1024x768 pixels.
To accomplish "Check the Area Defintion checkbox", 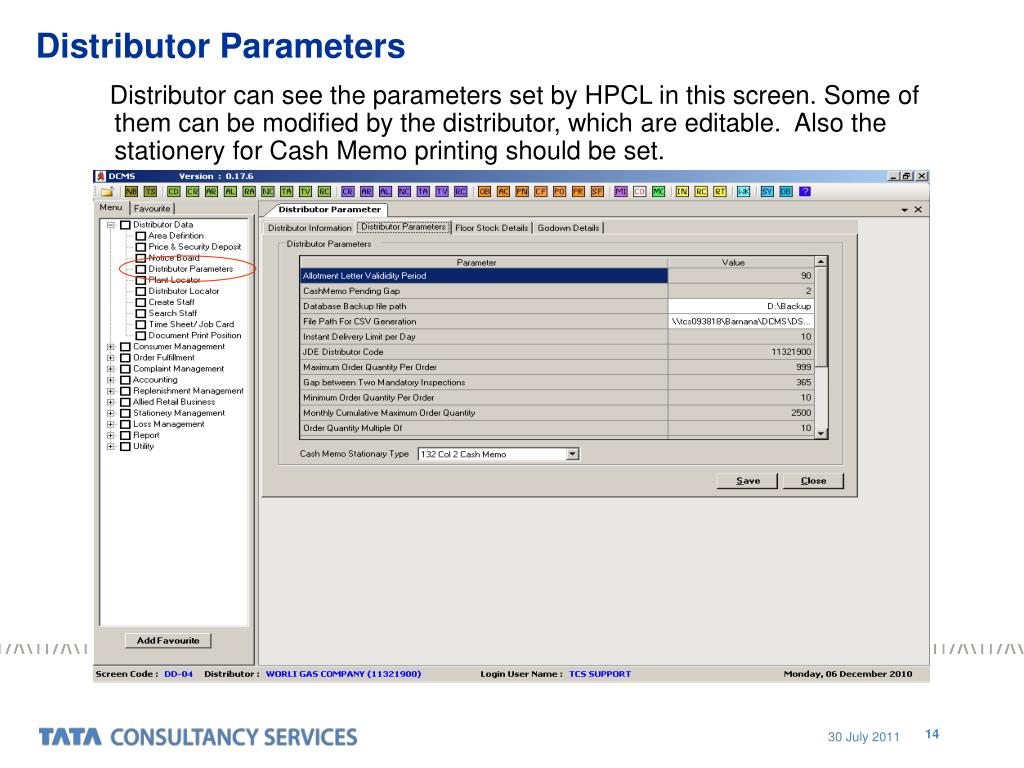I will (x=140, y=236).
